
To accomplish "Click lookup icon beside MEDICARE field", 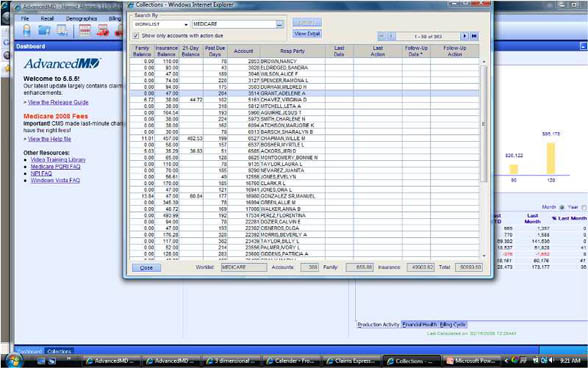I will click(280, 24).
